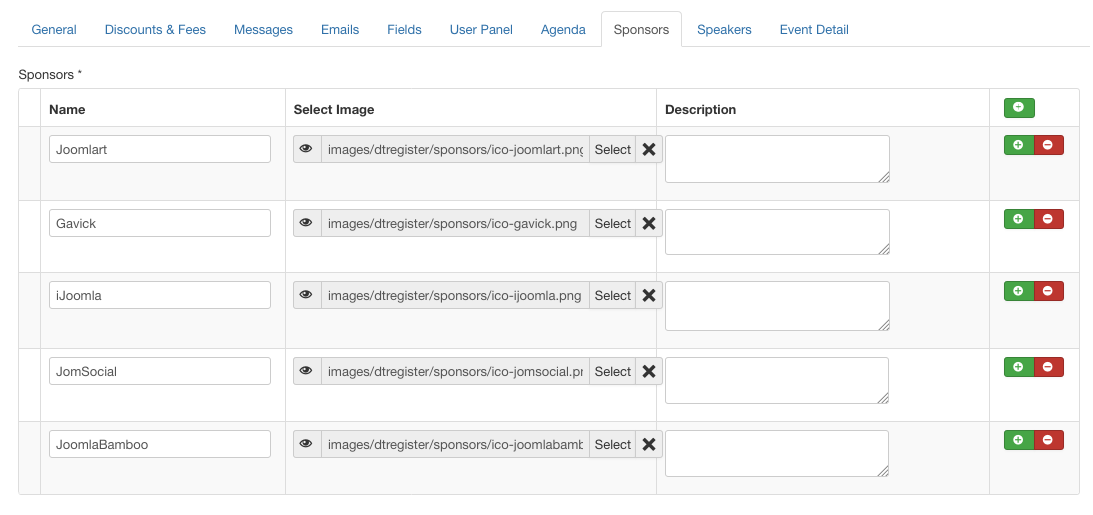Switch to the Fields tab
Viewport: 1093px width, 515px height.
point(404,29)
